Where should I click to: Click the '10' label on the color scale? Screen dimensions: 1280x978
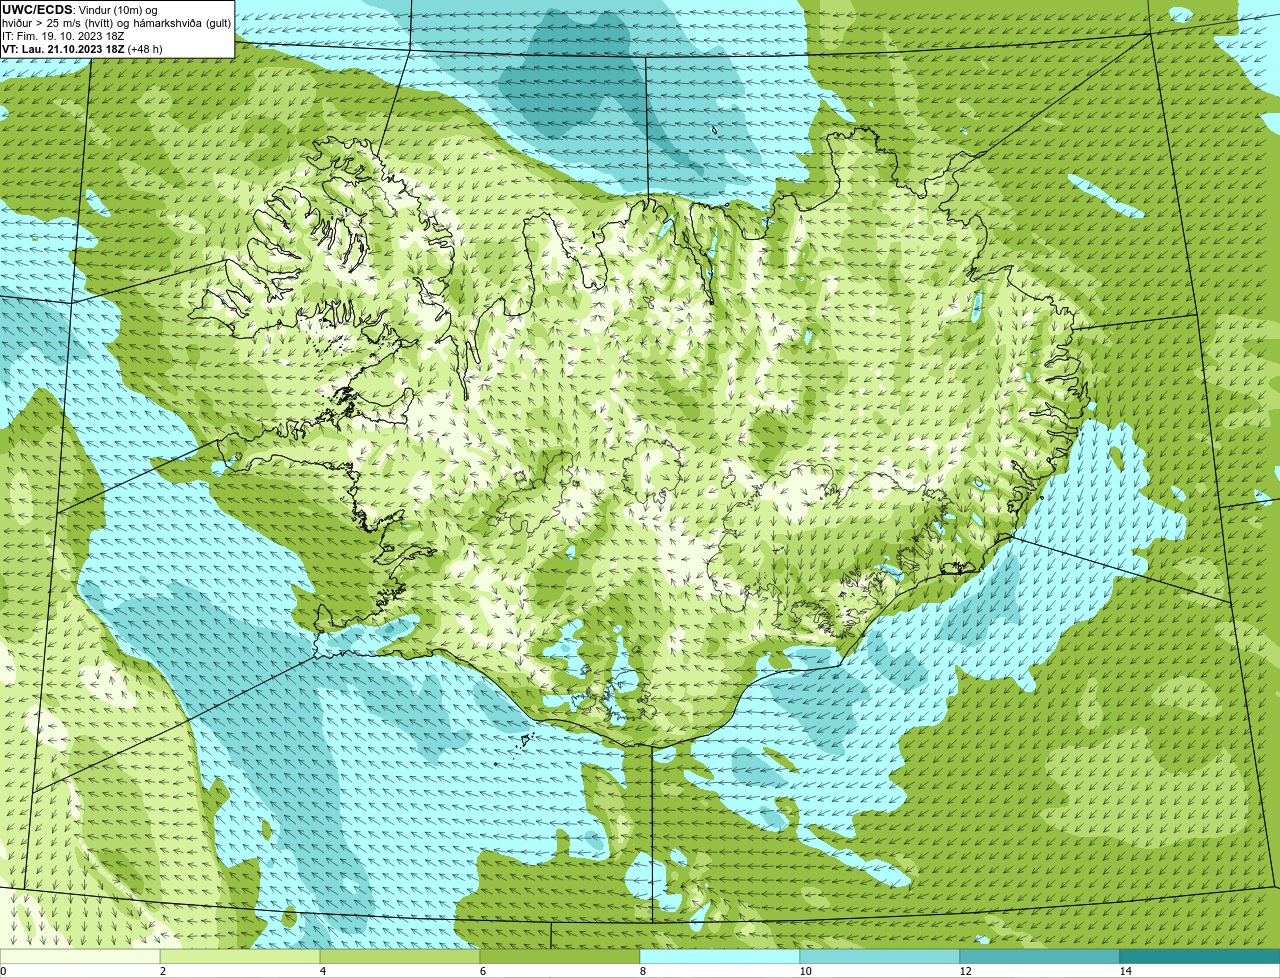coord(805,971)
